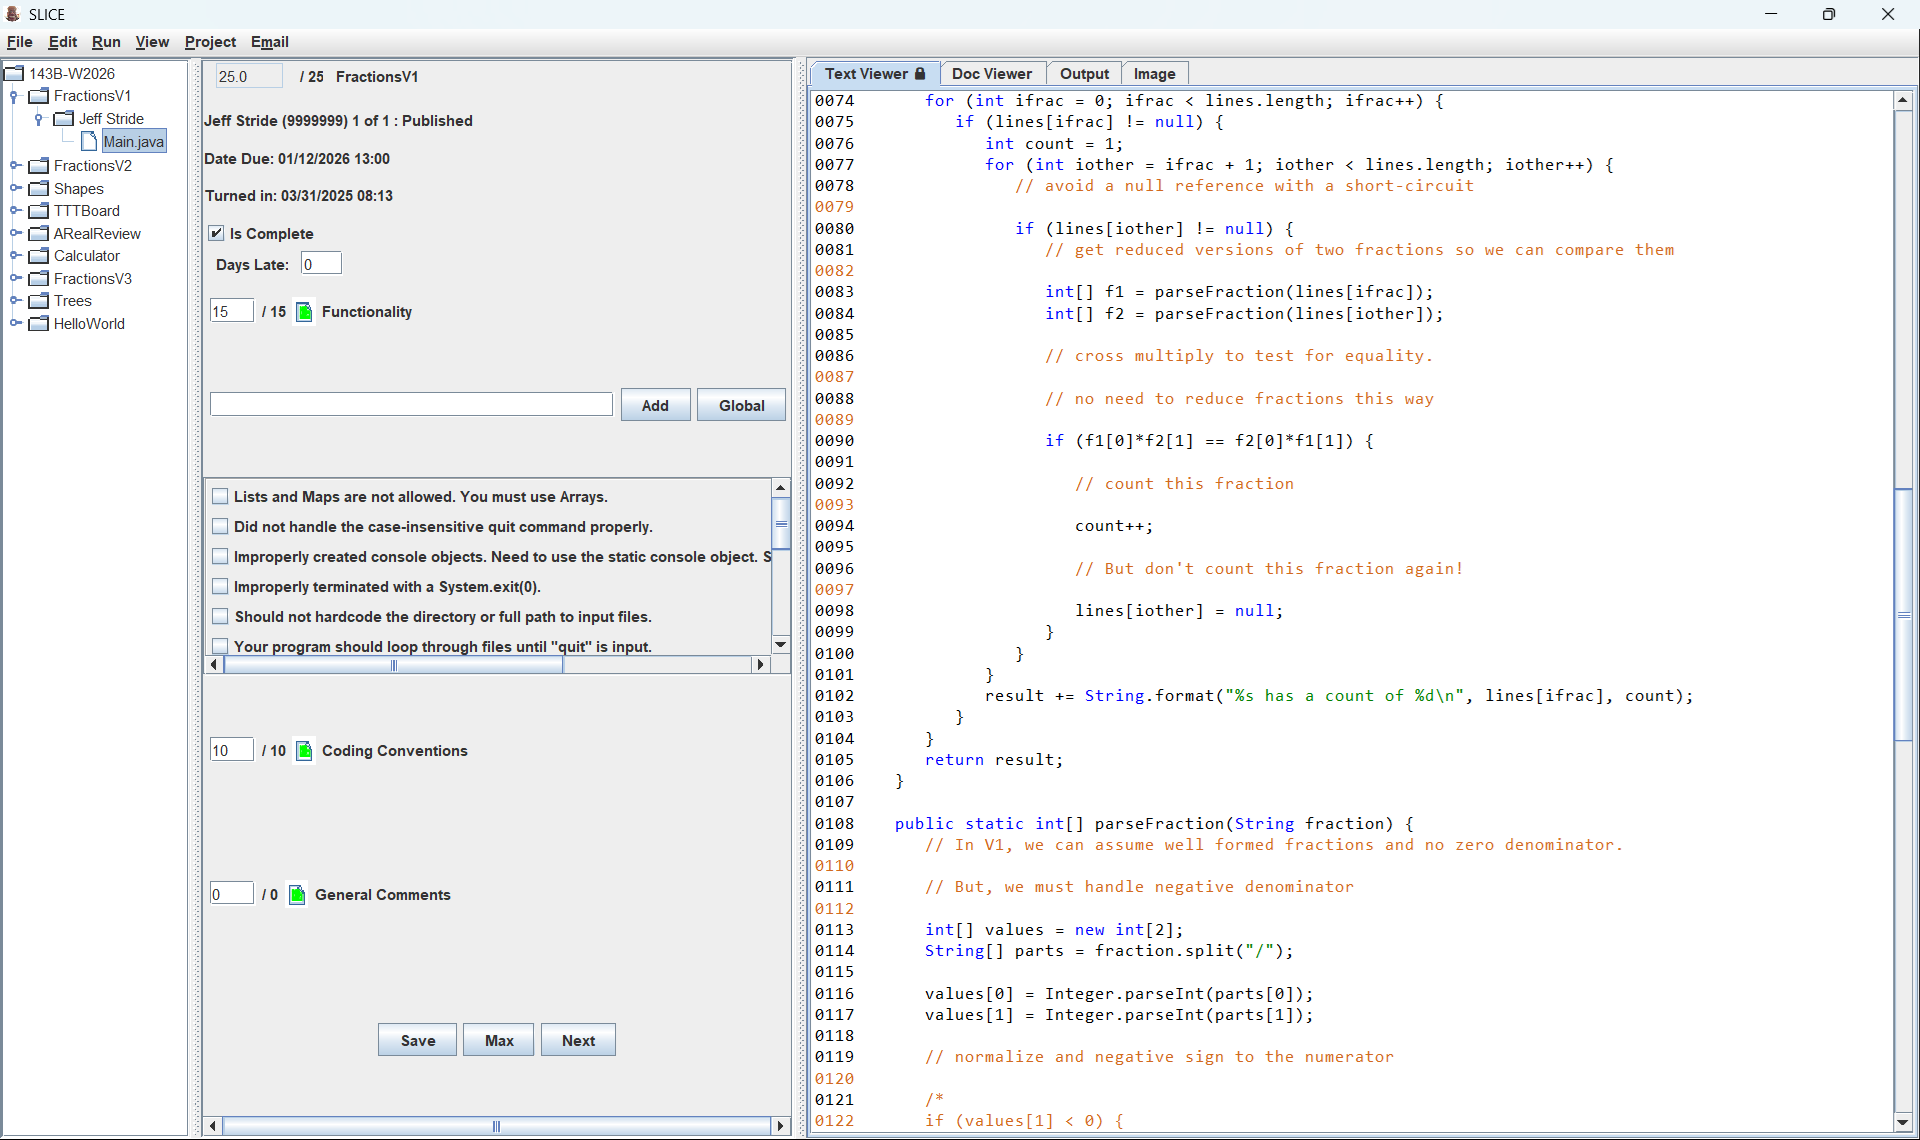Click the HelloWorld folder icon
The width and height of the screenshot is (1920, 1140).
point(39,323)
